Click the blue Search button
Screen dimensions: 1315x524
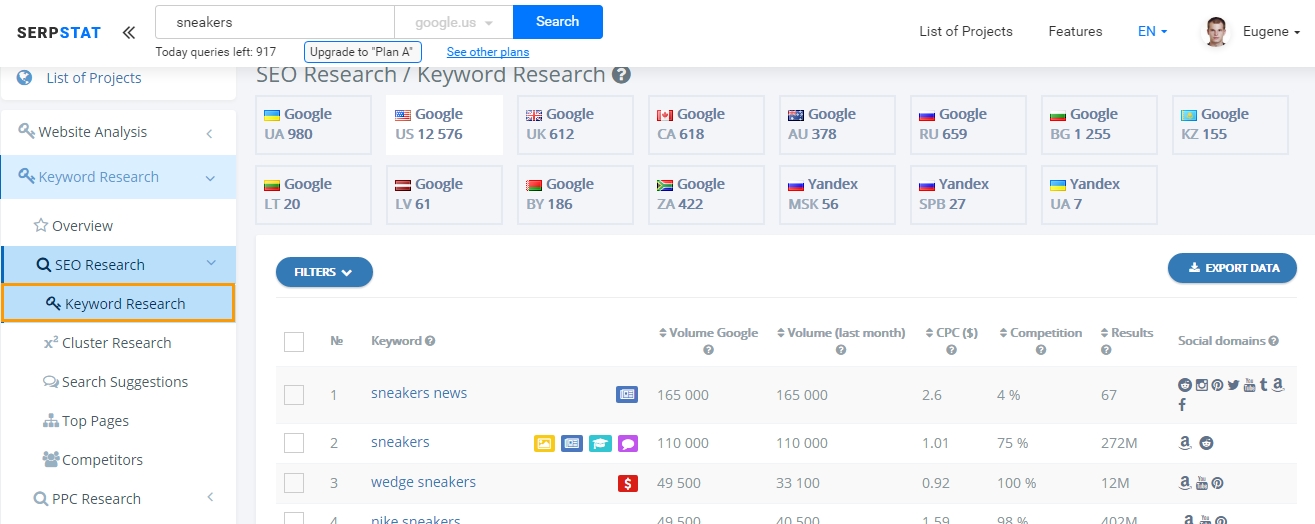click(x=558, y=22)
